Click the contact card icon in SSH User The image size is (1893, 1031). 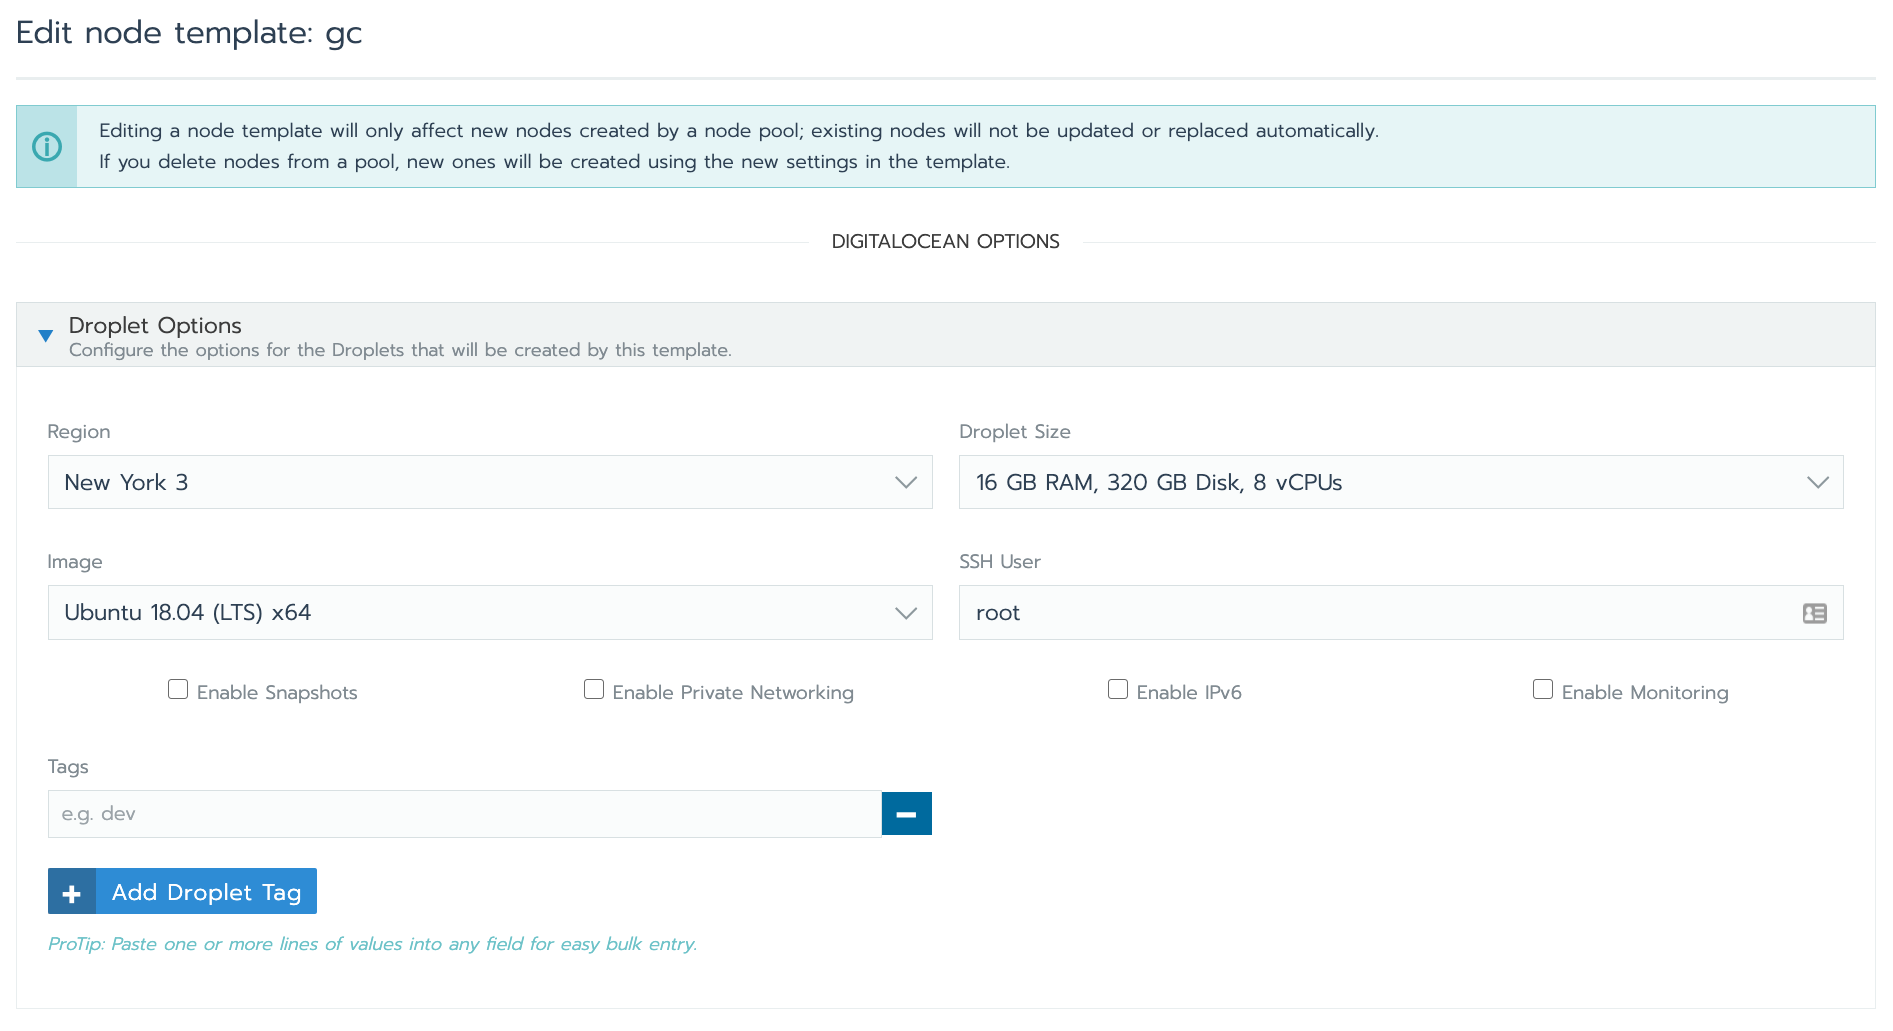point(1814,613)
